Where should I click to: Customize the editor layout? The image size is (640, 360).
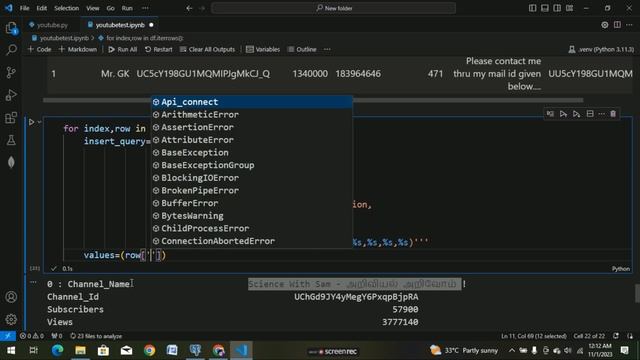pos(569,8)
